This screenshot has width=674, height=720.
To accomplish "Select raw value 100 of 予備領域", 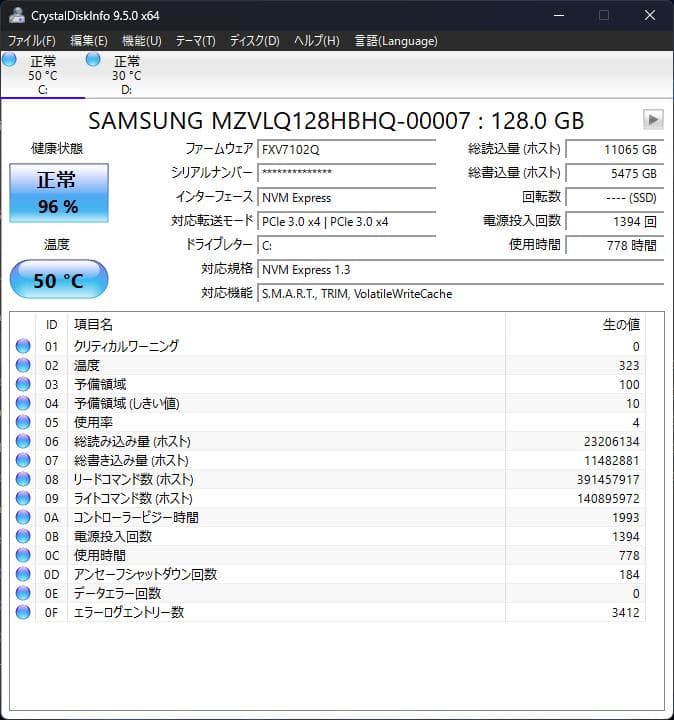I will point(629,385).
